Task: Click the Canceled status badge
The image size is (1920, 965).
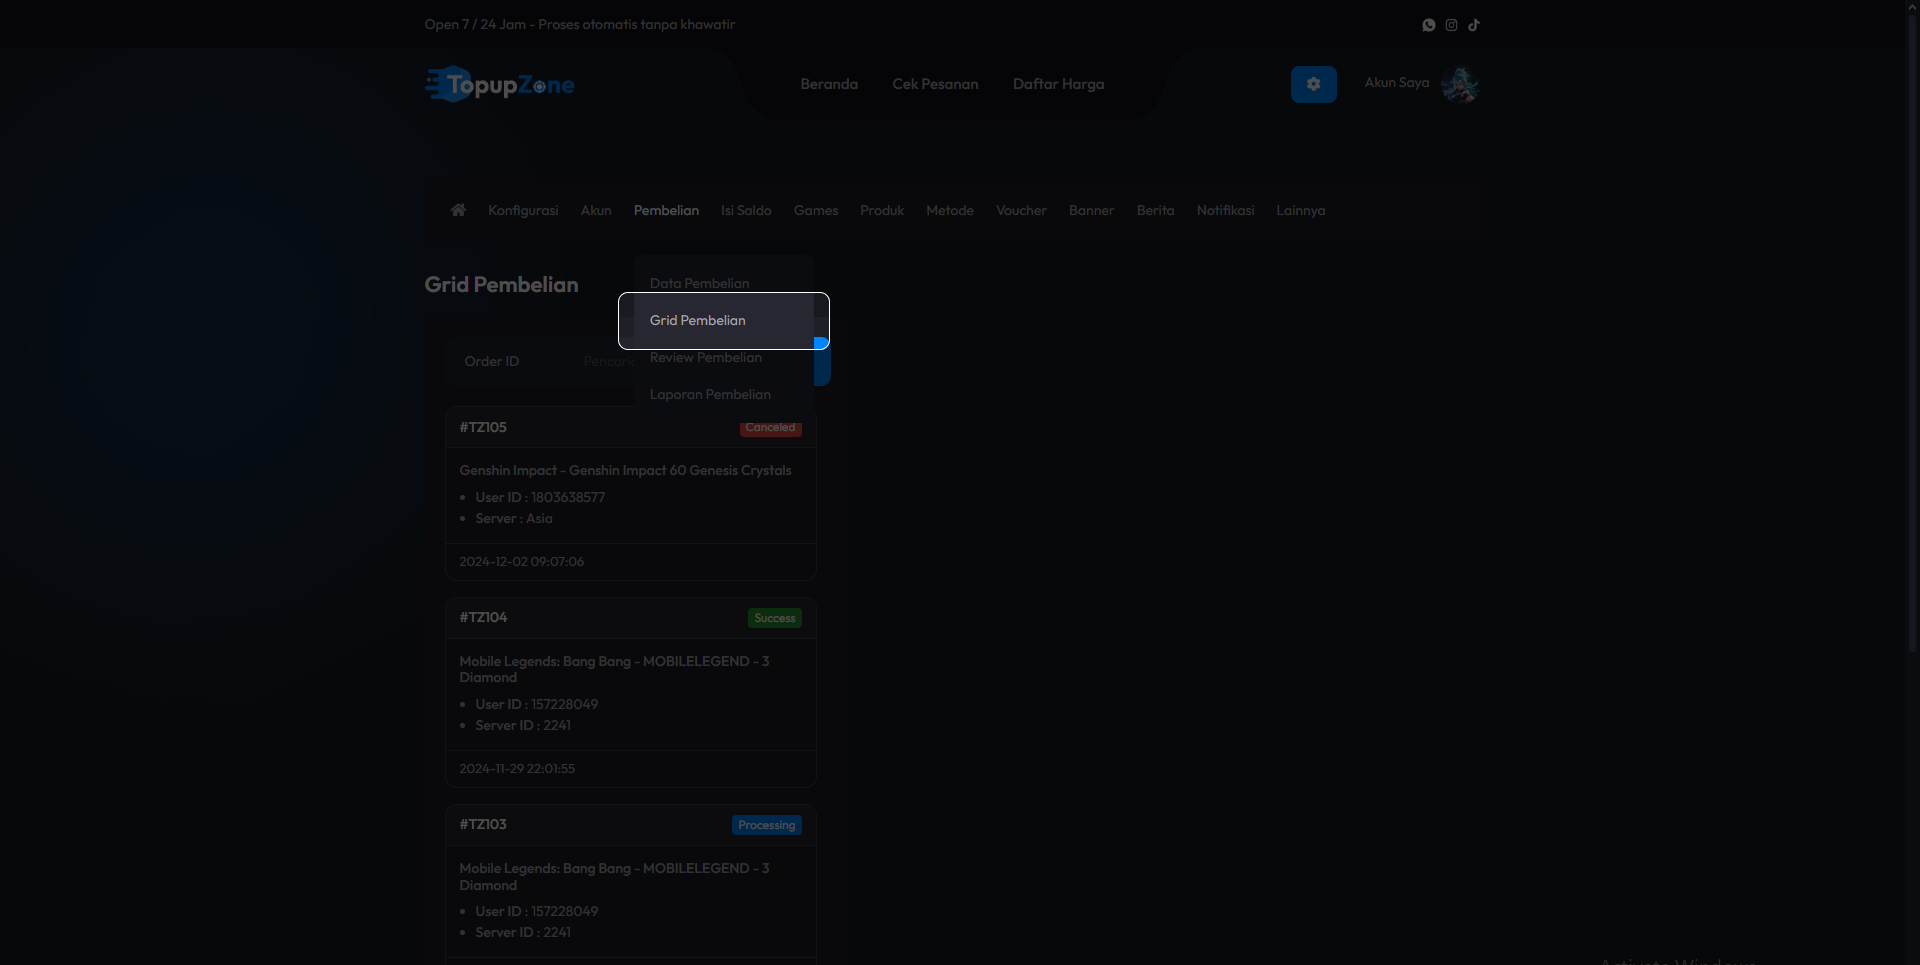Action: (x=770, y=428)
